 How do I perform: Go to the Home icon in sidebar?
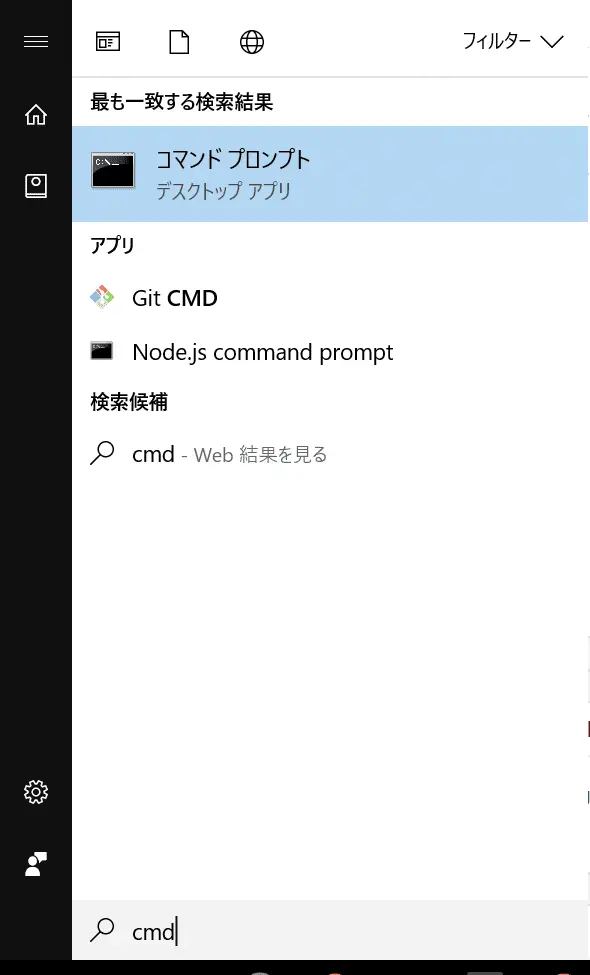pos(35,114)
